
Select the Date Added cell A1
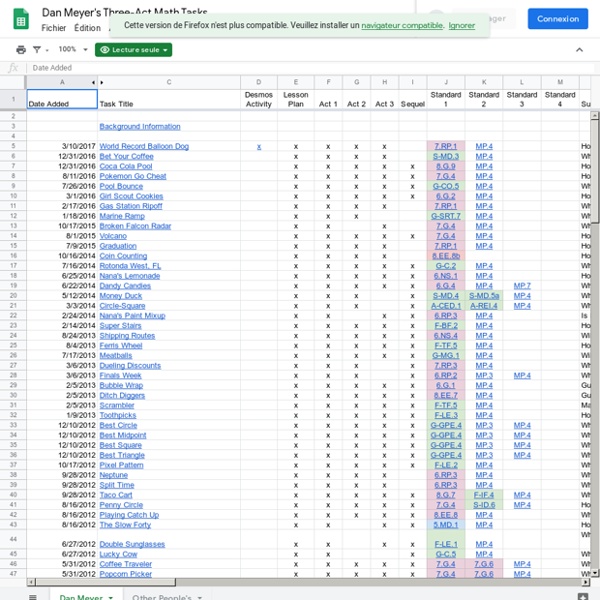point(62,99)
